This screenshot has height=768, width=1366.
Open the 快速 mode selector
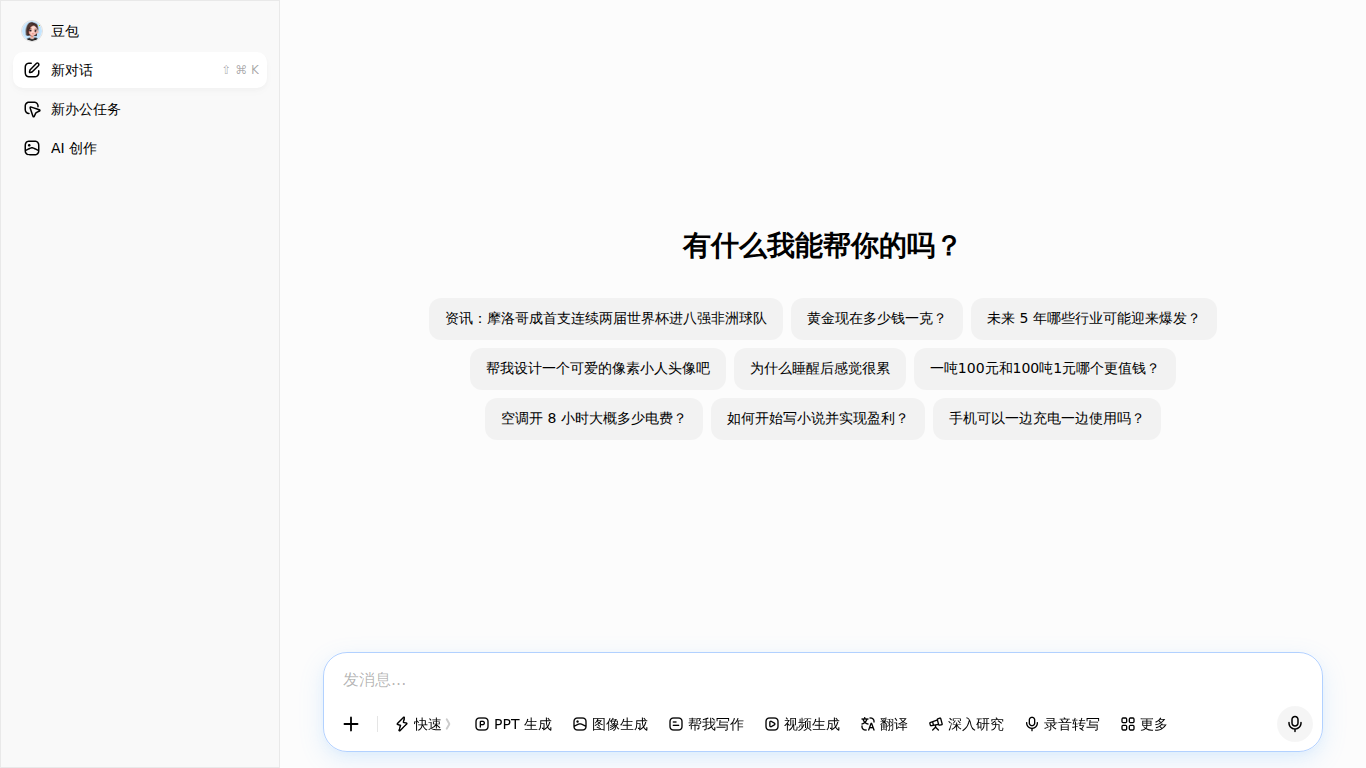pyautogui.click(x=423, y=724)
